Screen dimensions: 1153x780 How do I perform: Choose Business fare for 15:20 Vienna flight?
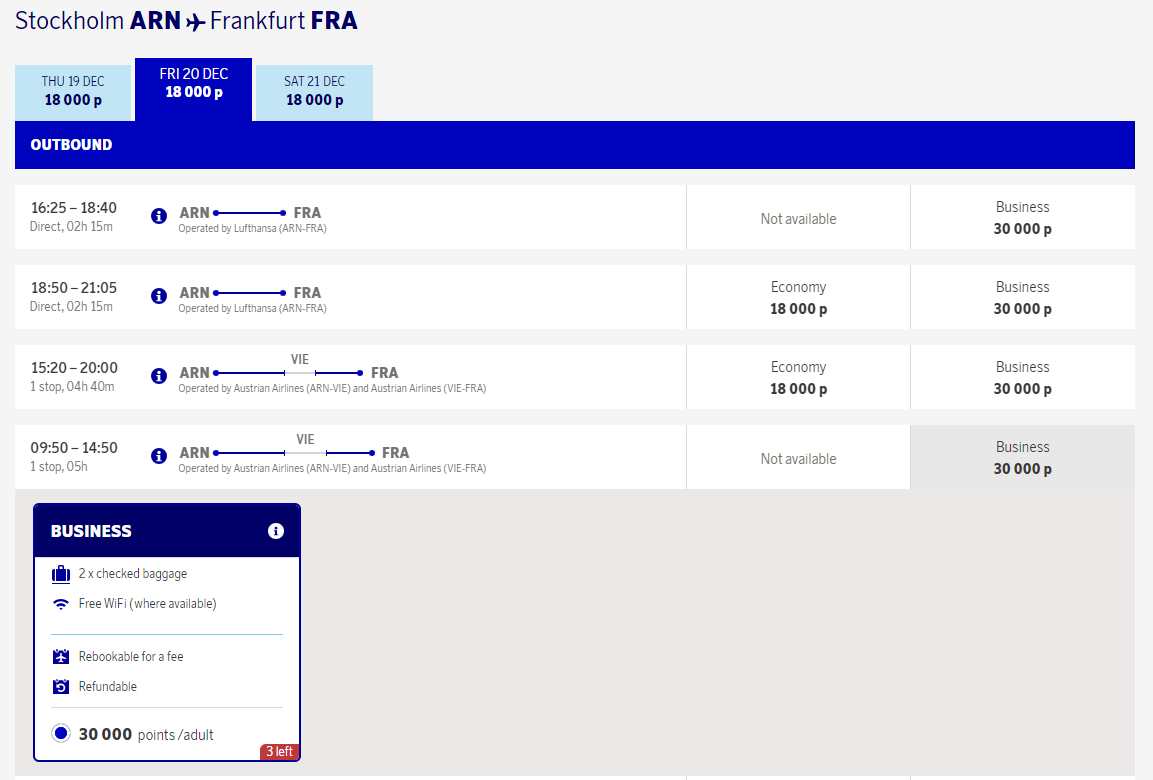1022,377
